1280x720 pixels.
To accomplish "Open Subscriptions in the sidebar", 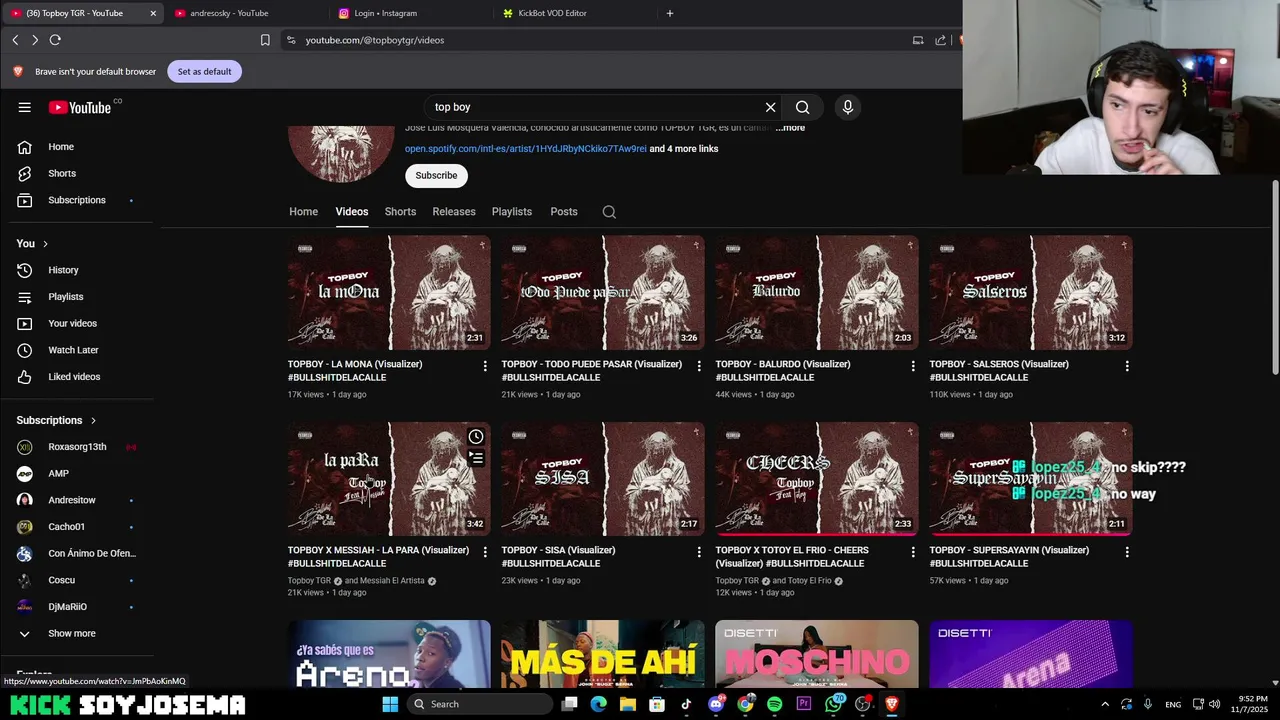I will click(x=77, y=200).
